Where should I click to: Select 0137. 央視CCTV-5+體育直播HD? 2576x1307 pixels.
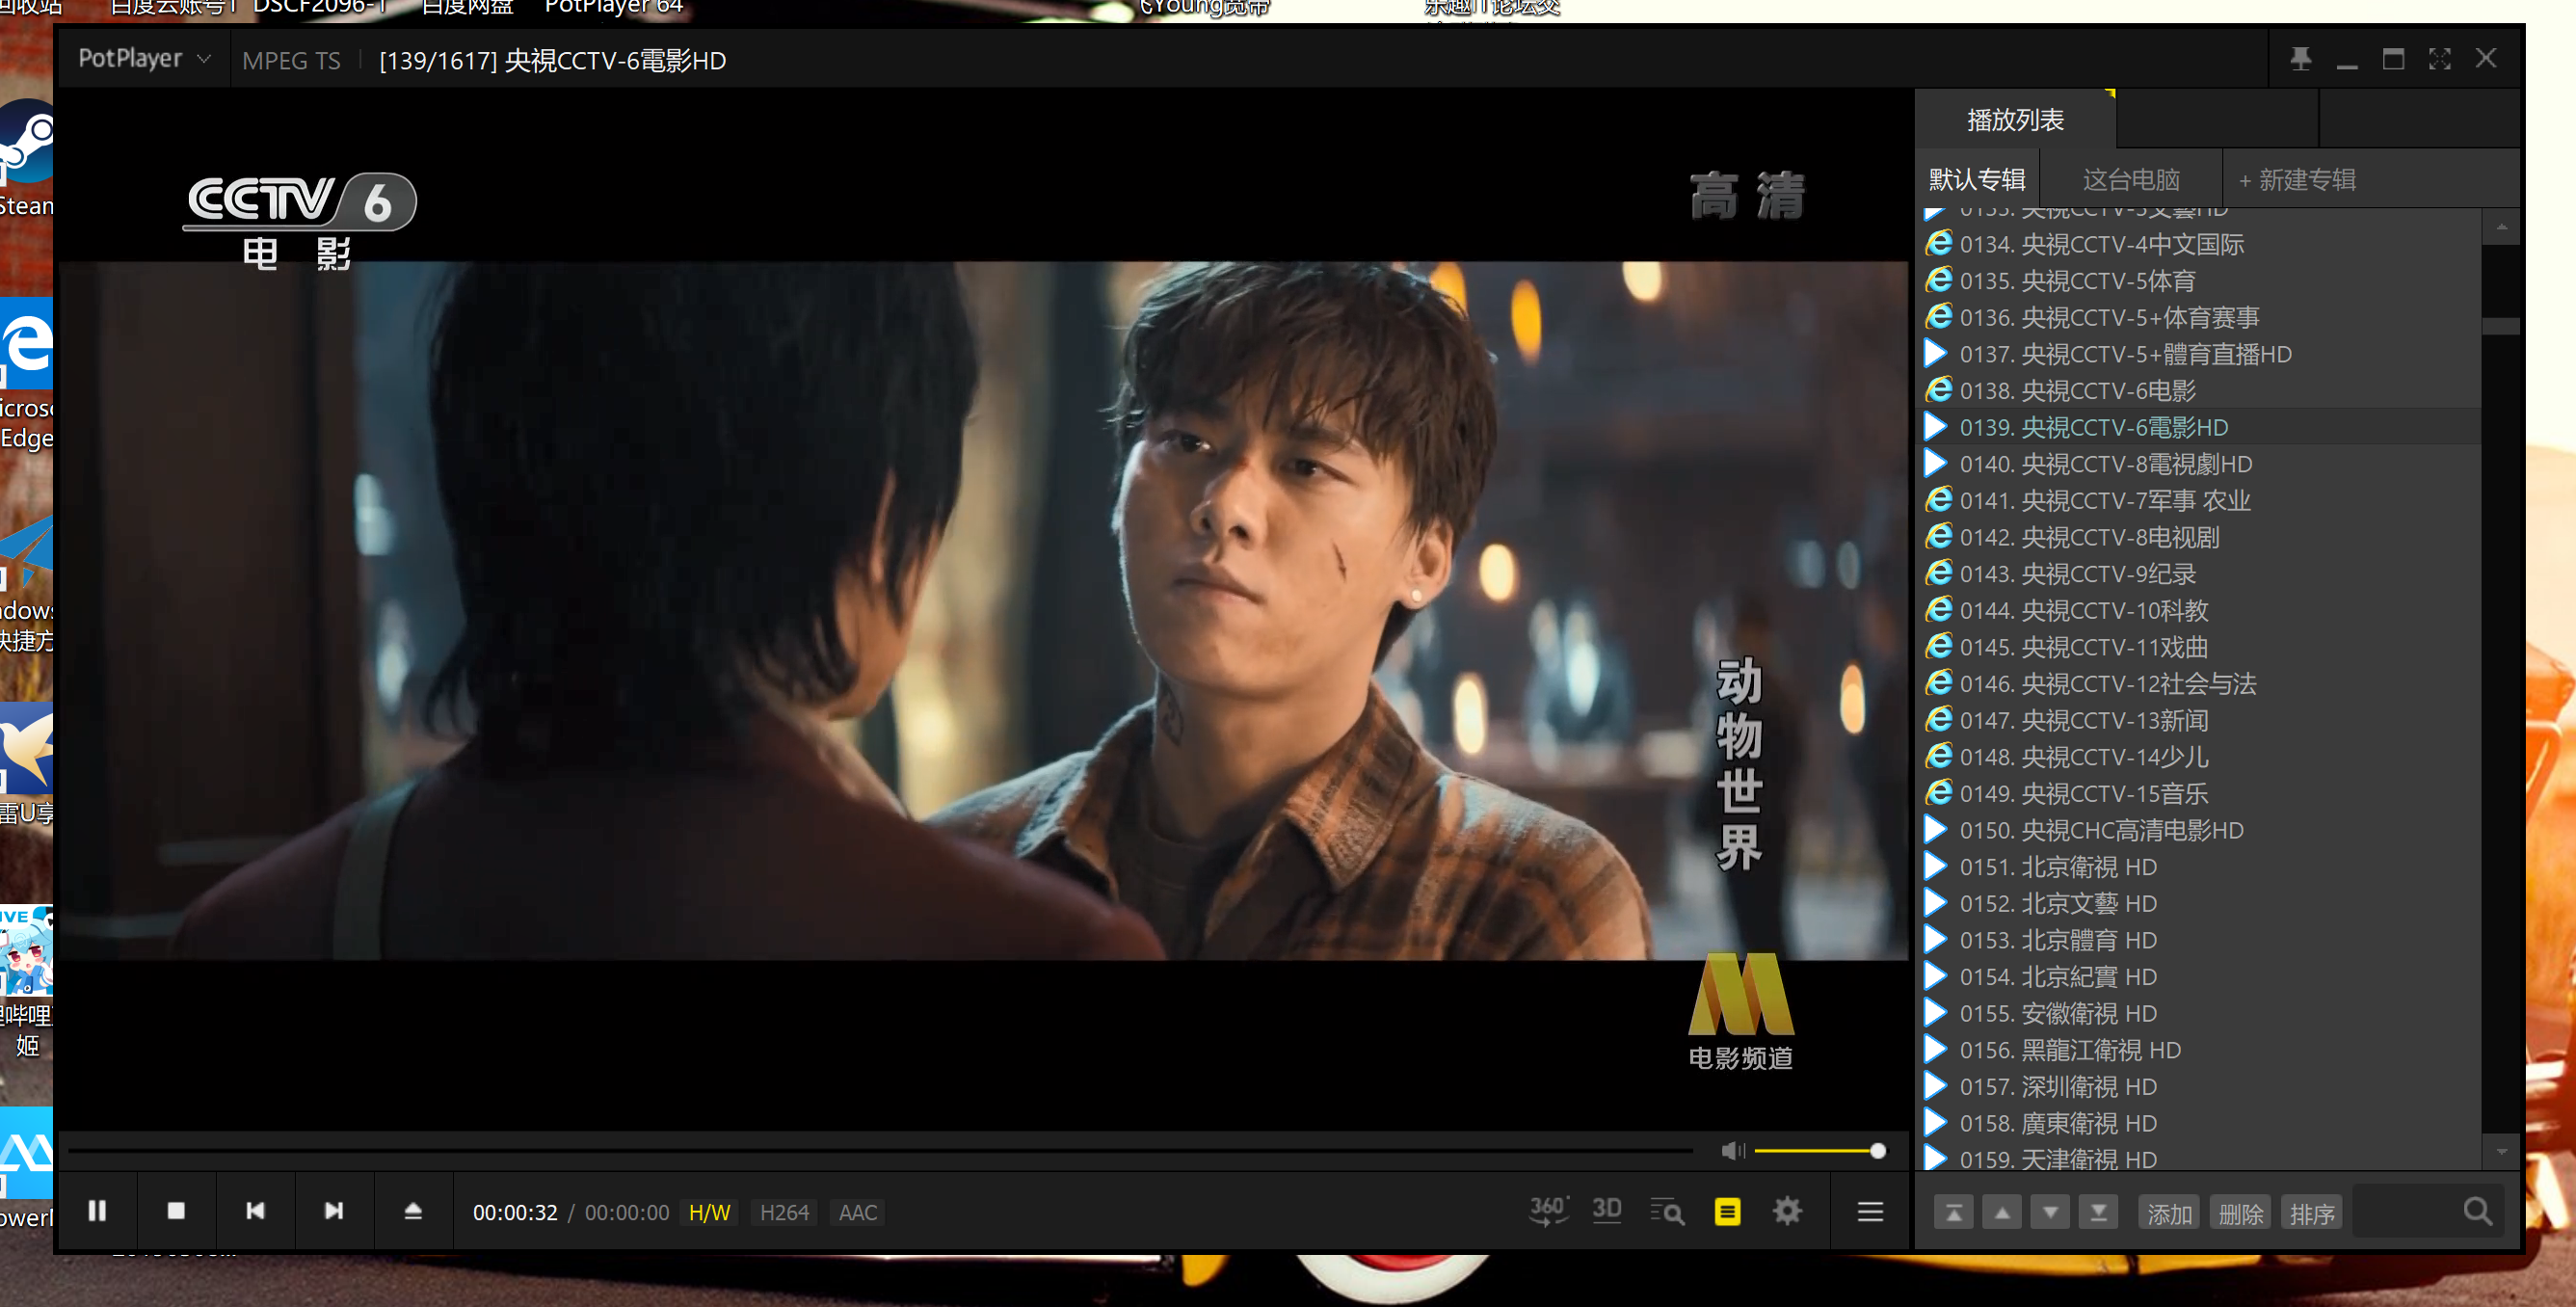pos(2200,354)
